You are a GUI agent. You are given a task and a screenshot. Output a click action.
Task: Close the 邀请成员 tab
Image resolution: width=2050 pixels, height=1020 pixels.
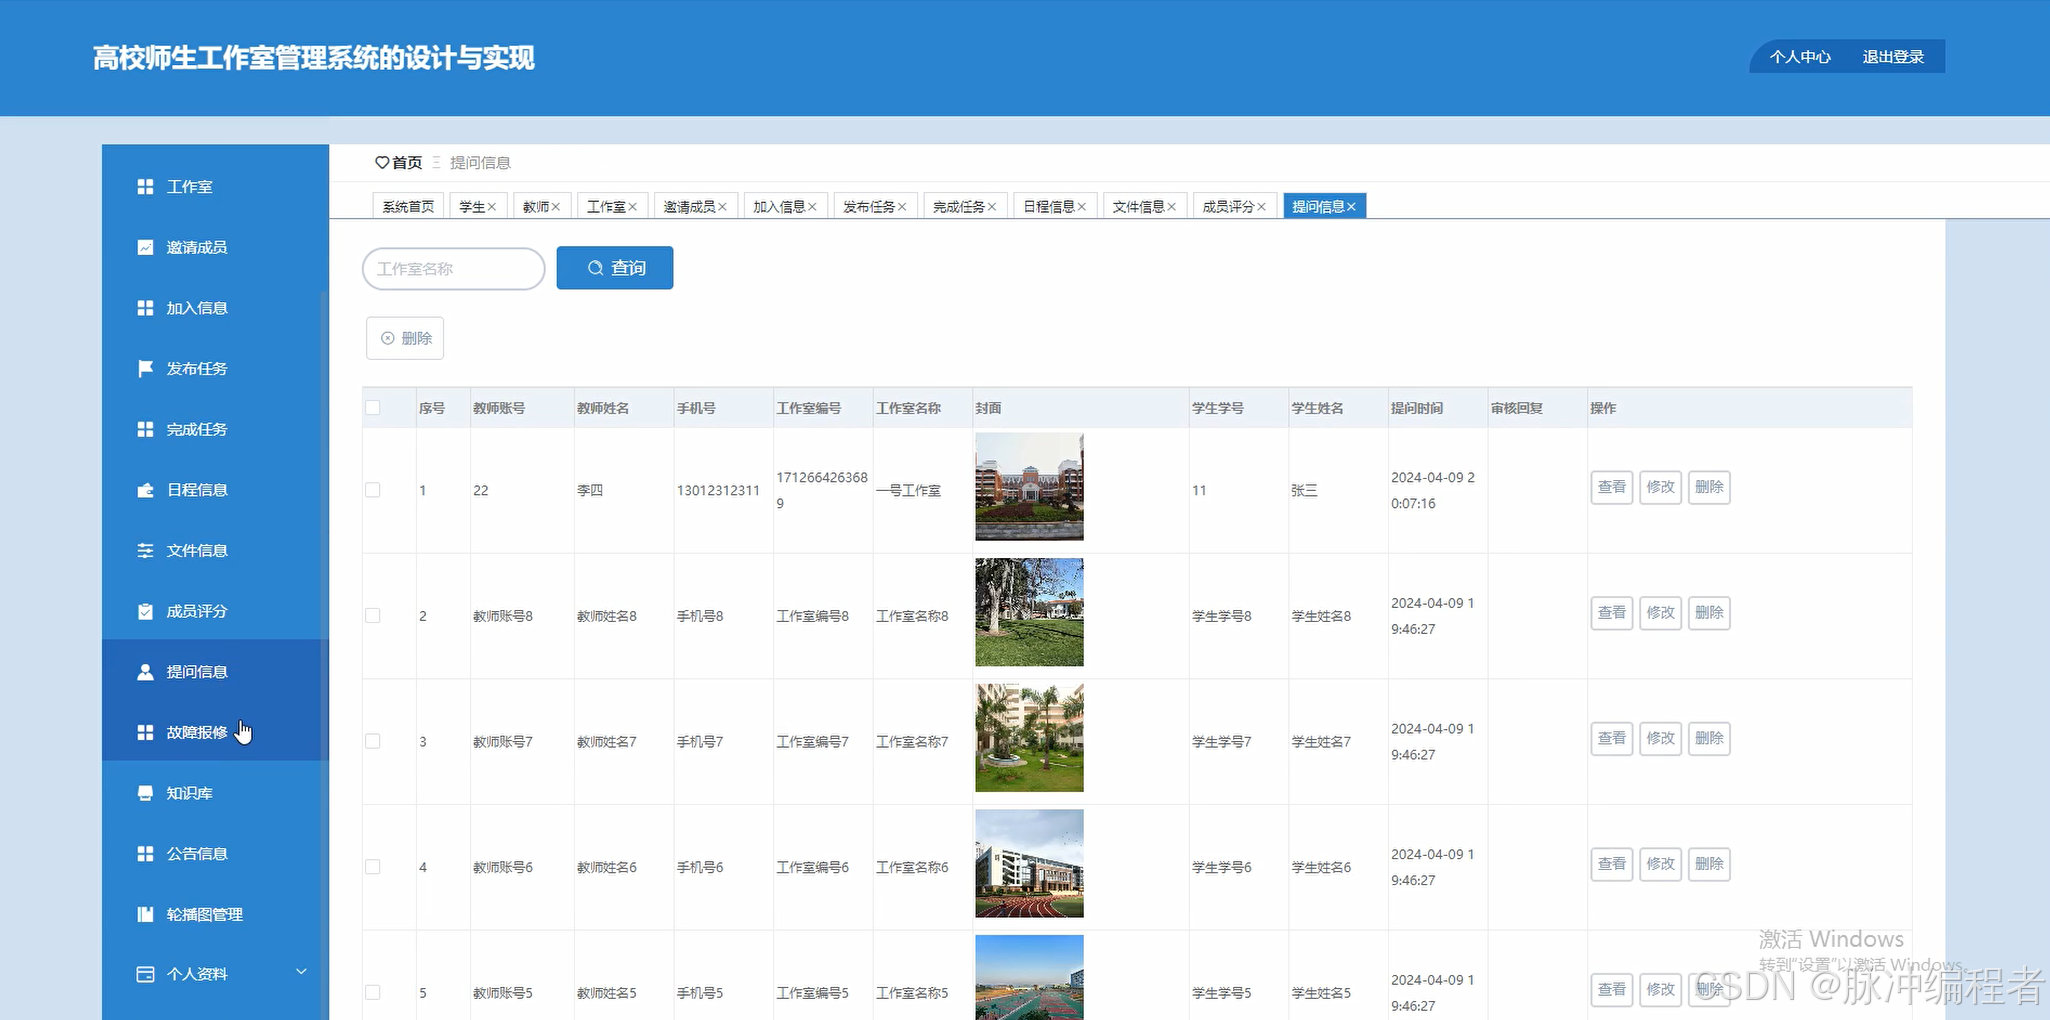(722, 207)
